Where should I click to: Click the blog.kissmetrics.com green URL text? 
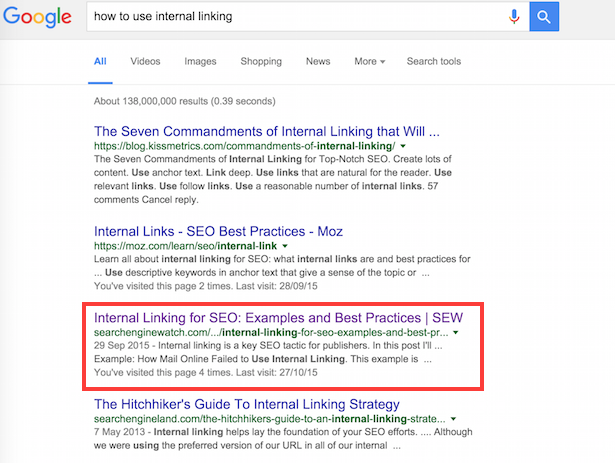[230, 146]
